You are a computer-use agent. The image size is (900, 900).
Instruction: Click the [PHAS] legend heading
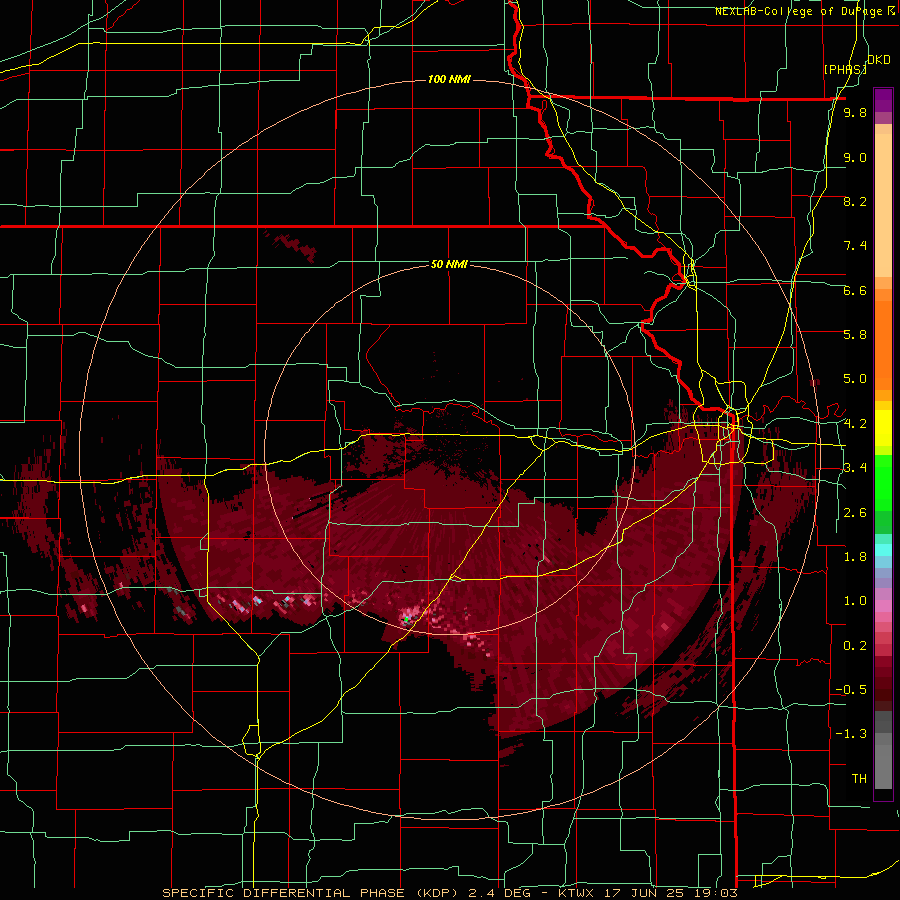tap(845, 69)
